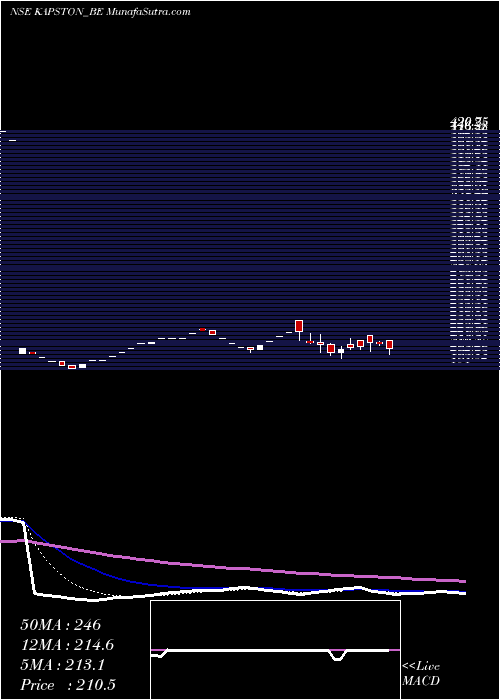Image resolution: width=500 pixels, height=700 pixels.
Task: Click the first white candlestick at chart left
Action: tap(22, 351)
